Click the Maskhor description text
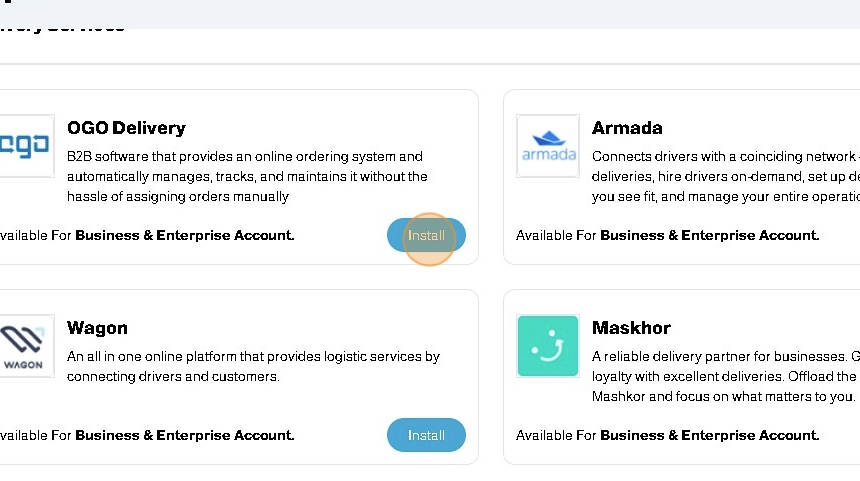This screenshot has height=481, width=860. point(726,376)
